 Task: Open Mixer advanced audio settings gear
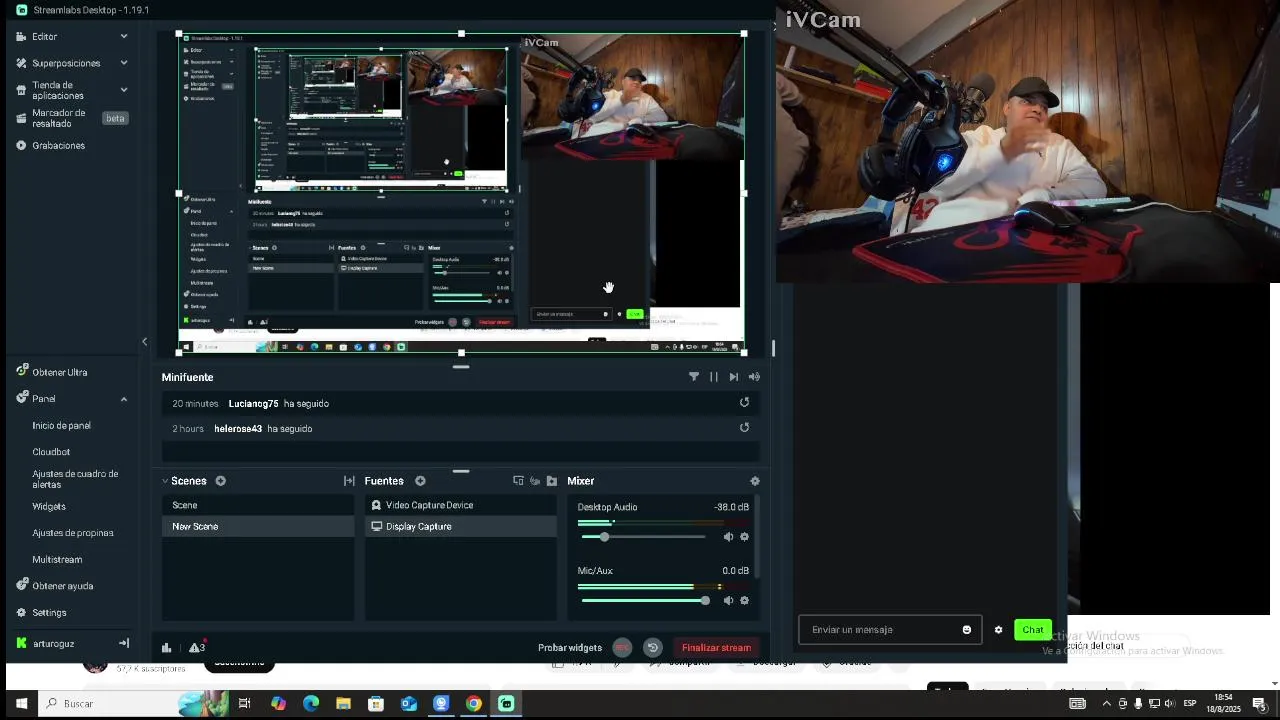pos(755,481)
